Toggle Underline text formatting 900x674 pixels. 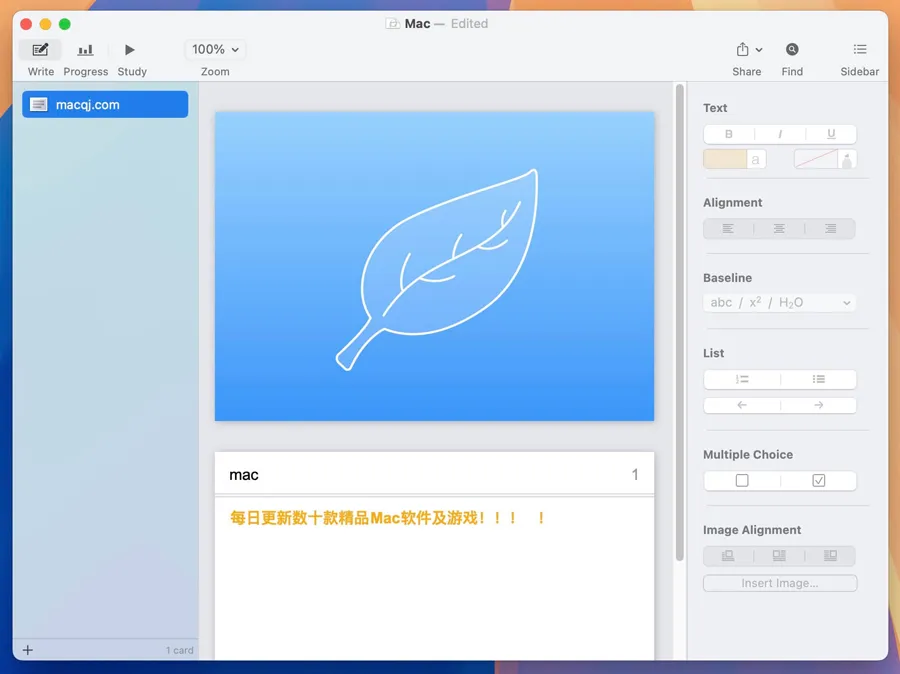click(831, 134)
